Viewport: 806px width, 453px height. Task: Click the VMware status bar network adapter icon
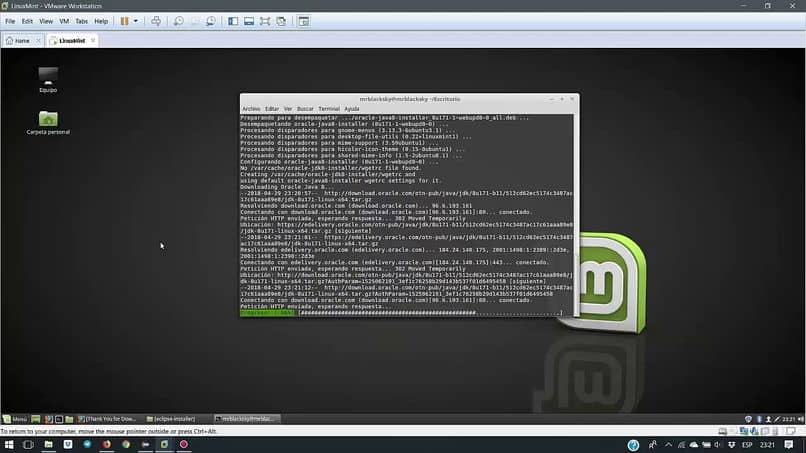click(744, 431)
